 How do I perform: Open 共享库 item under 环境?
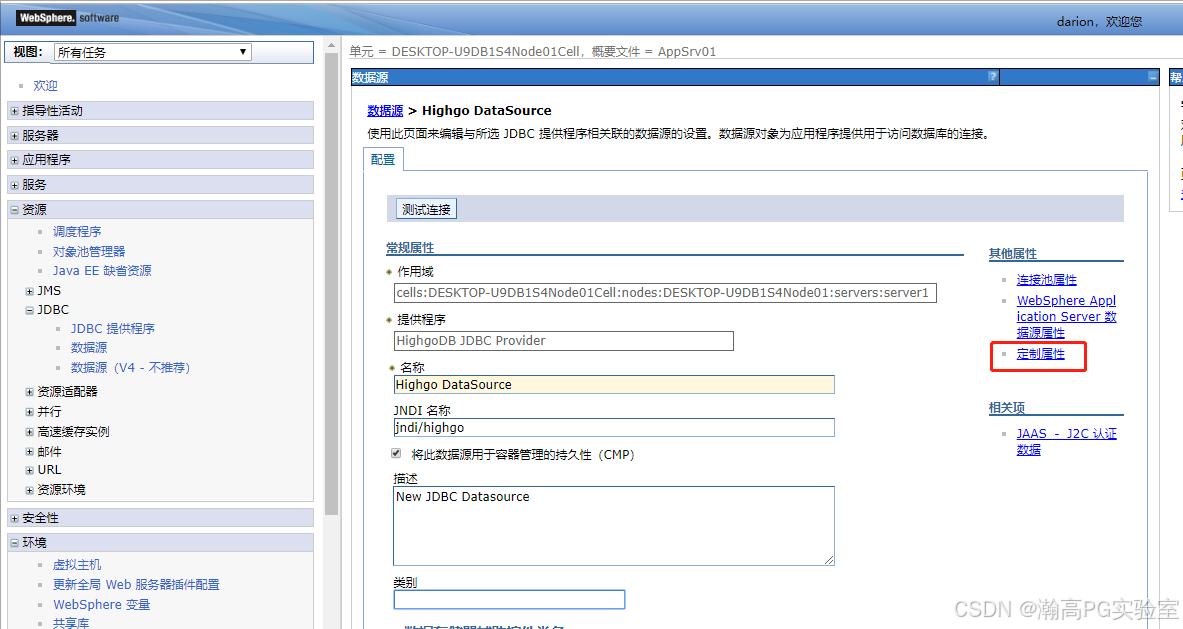(x=71, y=623)
